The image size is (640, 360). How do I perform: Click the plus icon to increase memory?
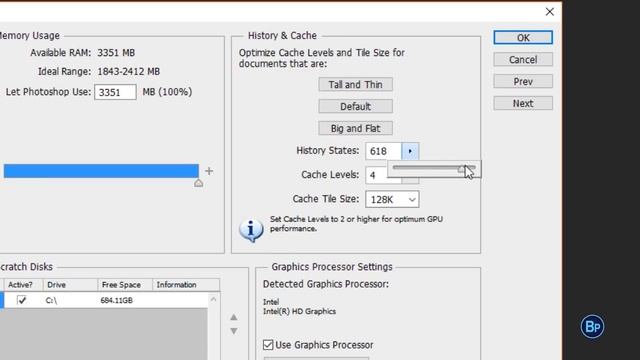pyautogui.click(x=209, y=171)
